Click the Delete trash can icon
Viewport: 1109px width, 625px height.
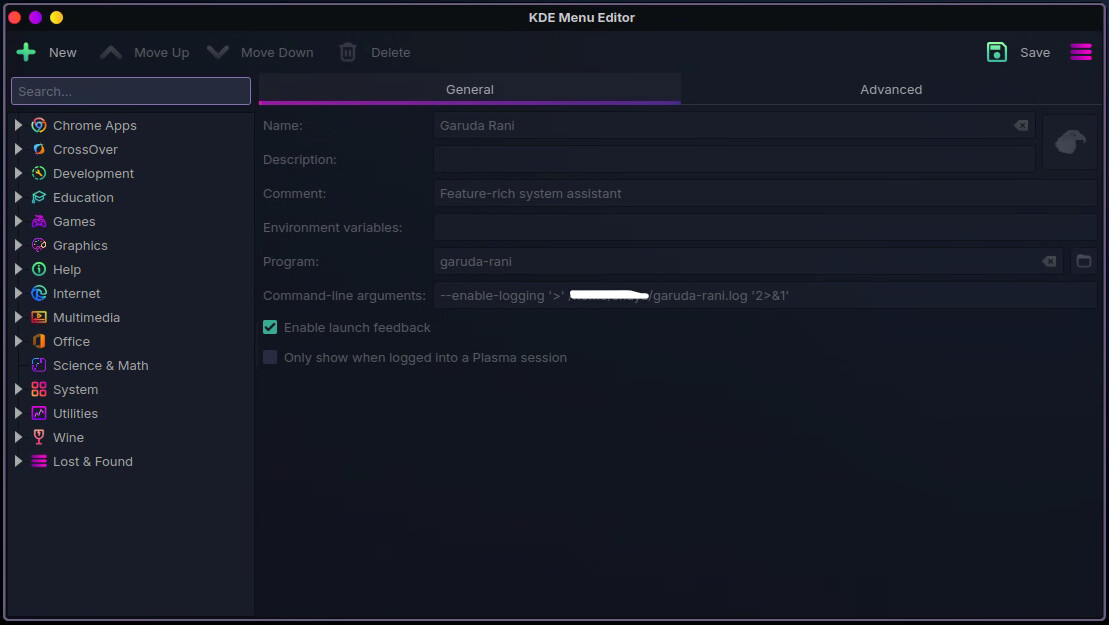tap(348, 52)
